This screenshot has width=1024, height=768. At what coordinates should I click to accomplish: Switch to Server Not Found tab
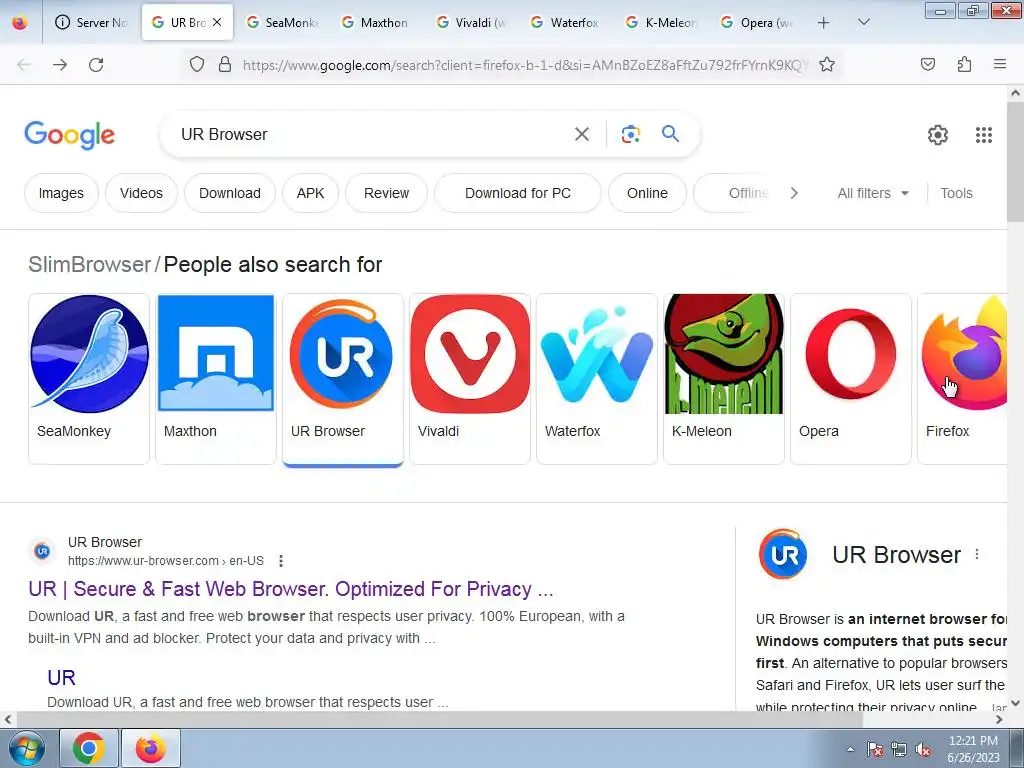[91, 22]
